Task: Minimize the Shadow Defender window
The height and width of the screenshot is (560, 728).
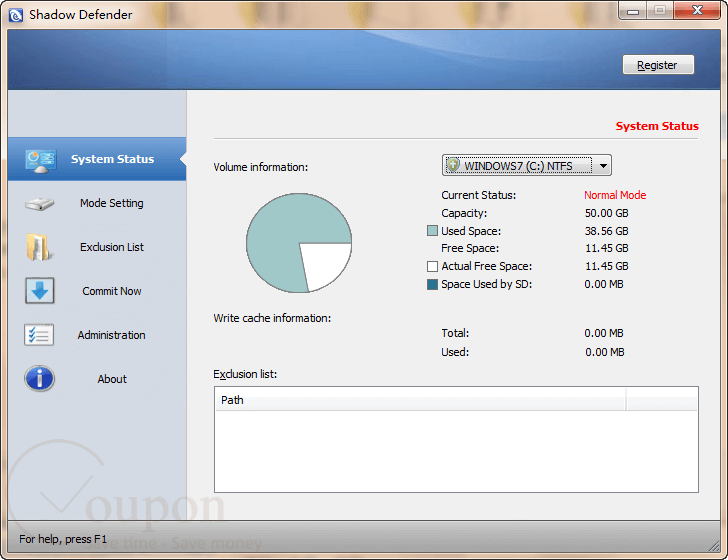Action: 632,11
